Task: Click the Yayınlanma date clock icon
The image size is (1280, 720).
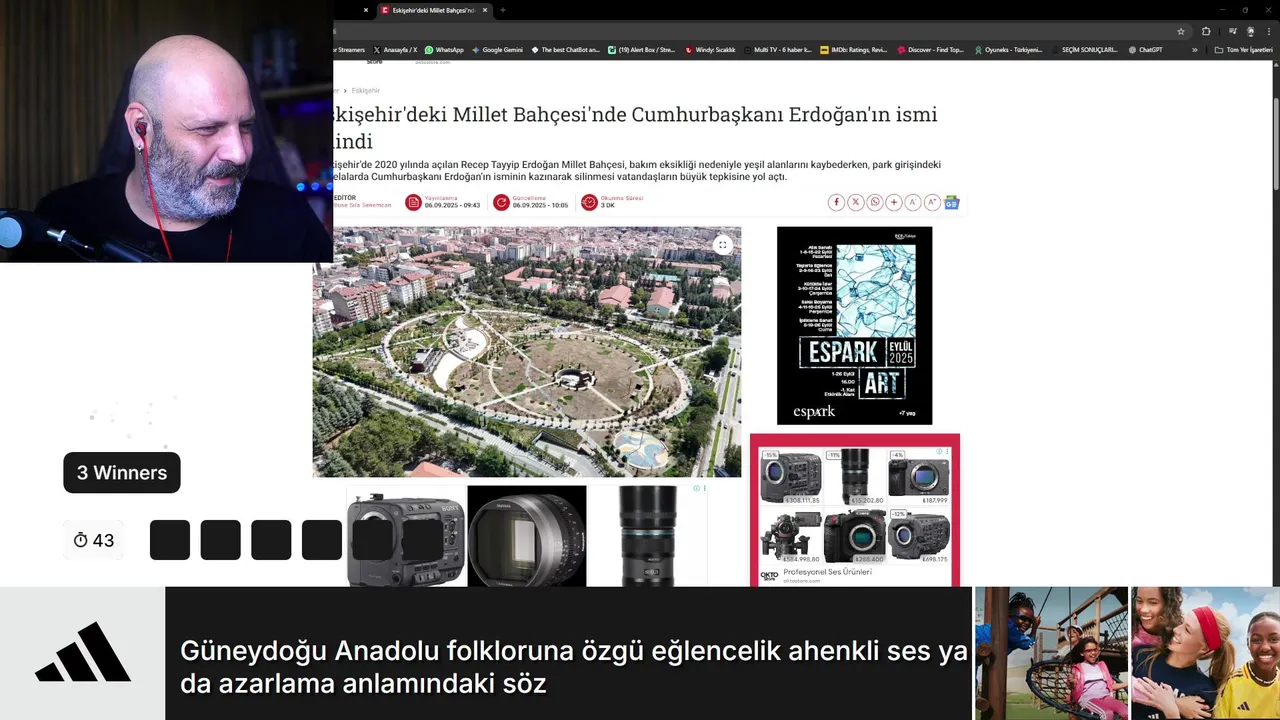Action: tap(413, 202)
